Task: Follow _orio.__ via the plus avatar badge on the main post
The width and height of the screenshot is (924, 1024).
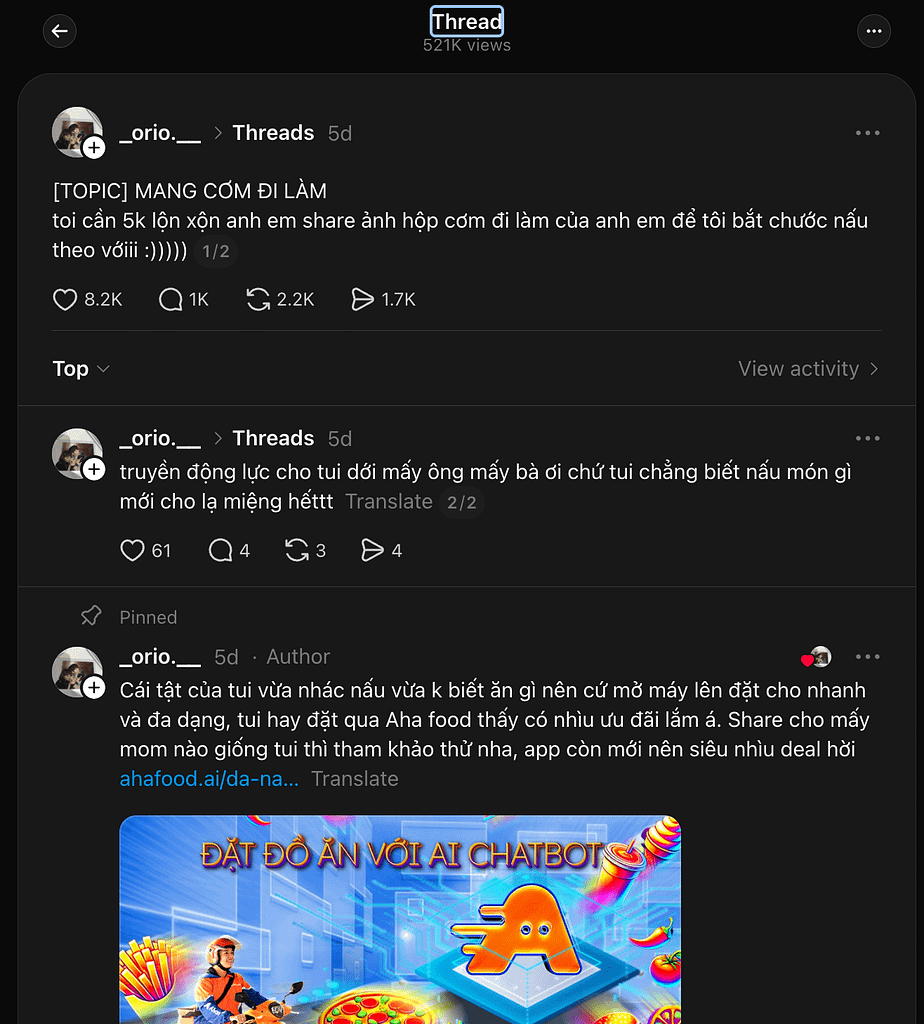Action: 94,148
